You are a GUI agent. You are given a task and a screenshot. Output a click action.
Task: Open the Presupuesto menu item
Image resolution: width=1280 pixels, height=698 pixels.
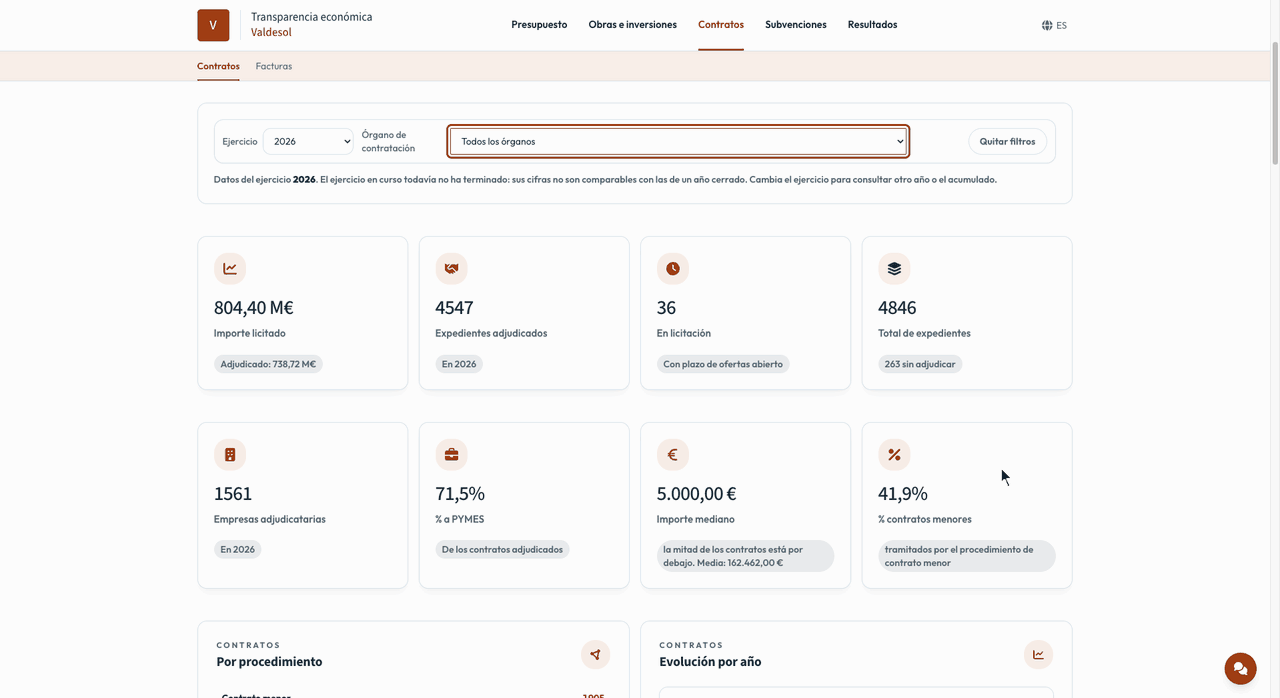tap(539, 25)
